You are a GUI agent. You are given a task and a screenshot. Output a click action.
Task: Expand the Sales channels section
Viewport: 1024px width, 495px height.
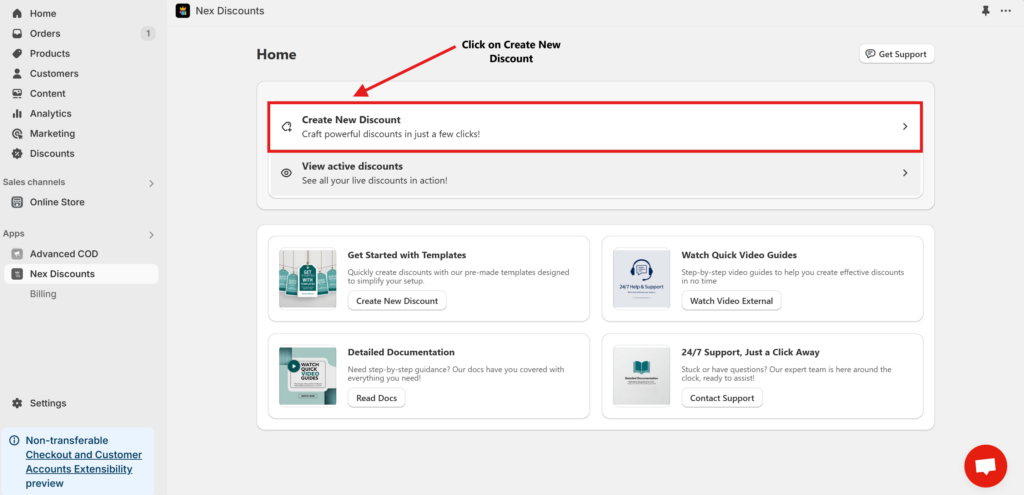coord(151,183)
